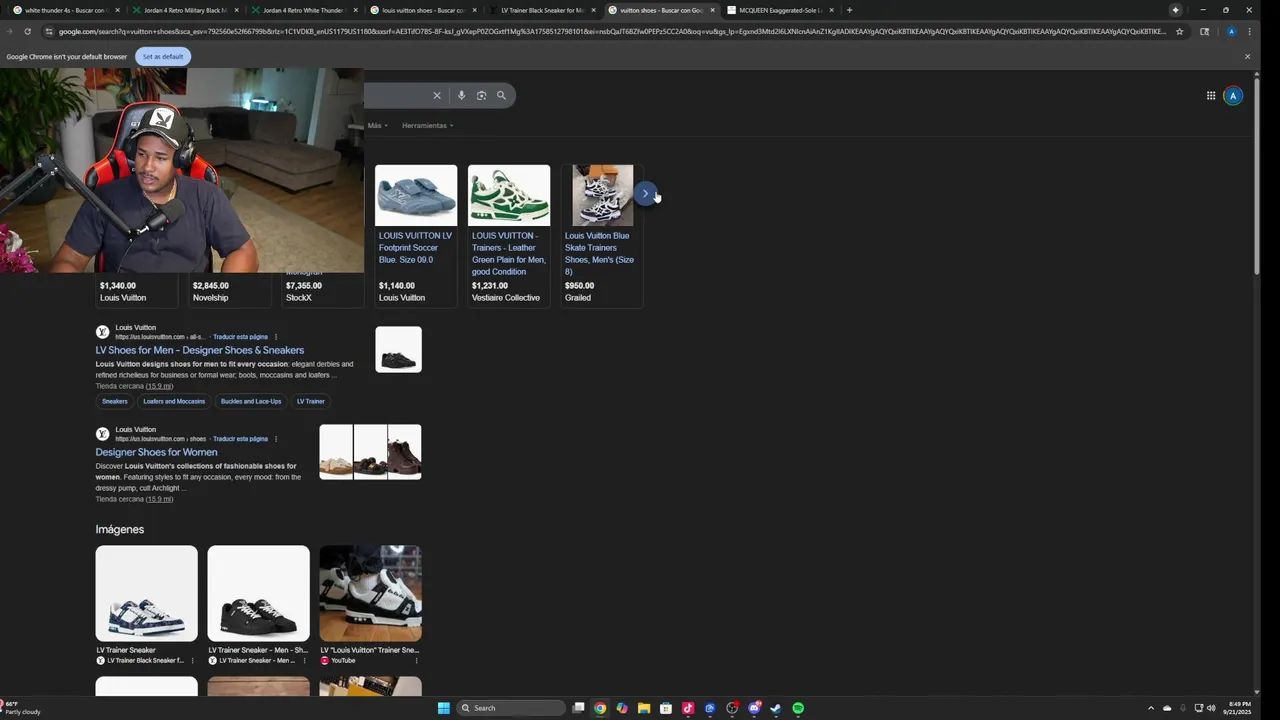Open the Chrome side panel icon
This screenshot has height=720, width=1280.
(x=1204, y=31)
